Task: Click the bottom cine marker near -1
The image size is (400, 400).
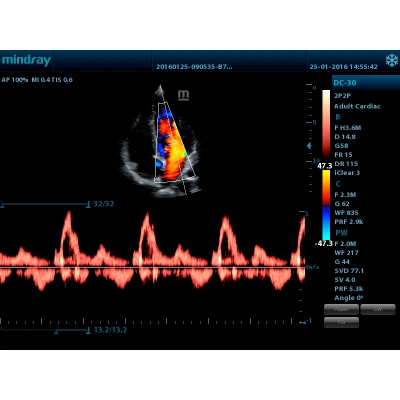Action: coord(303,322)
